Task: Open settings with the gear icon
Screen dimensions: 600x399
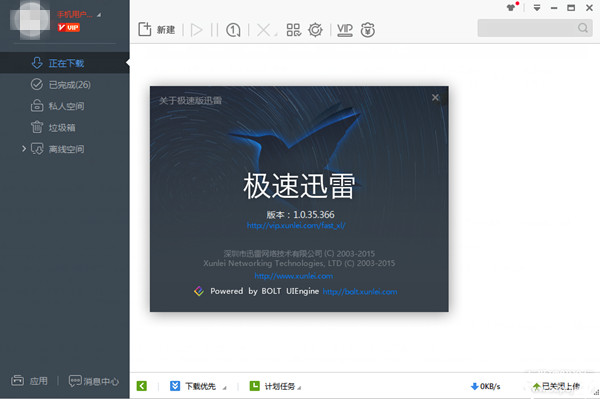Action: point(315,30)
